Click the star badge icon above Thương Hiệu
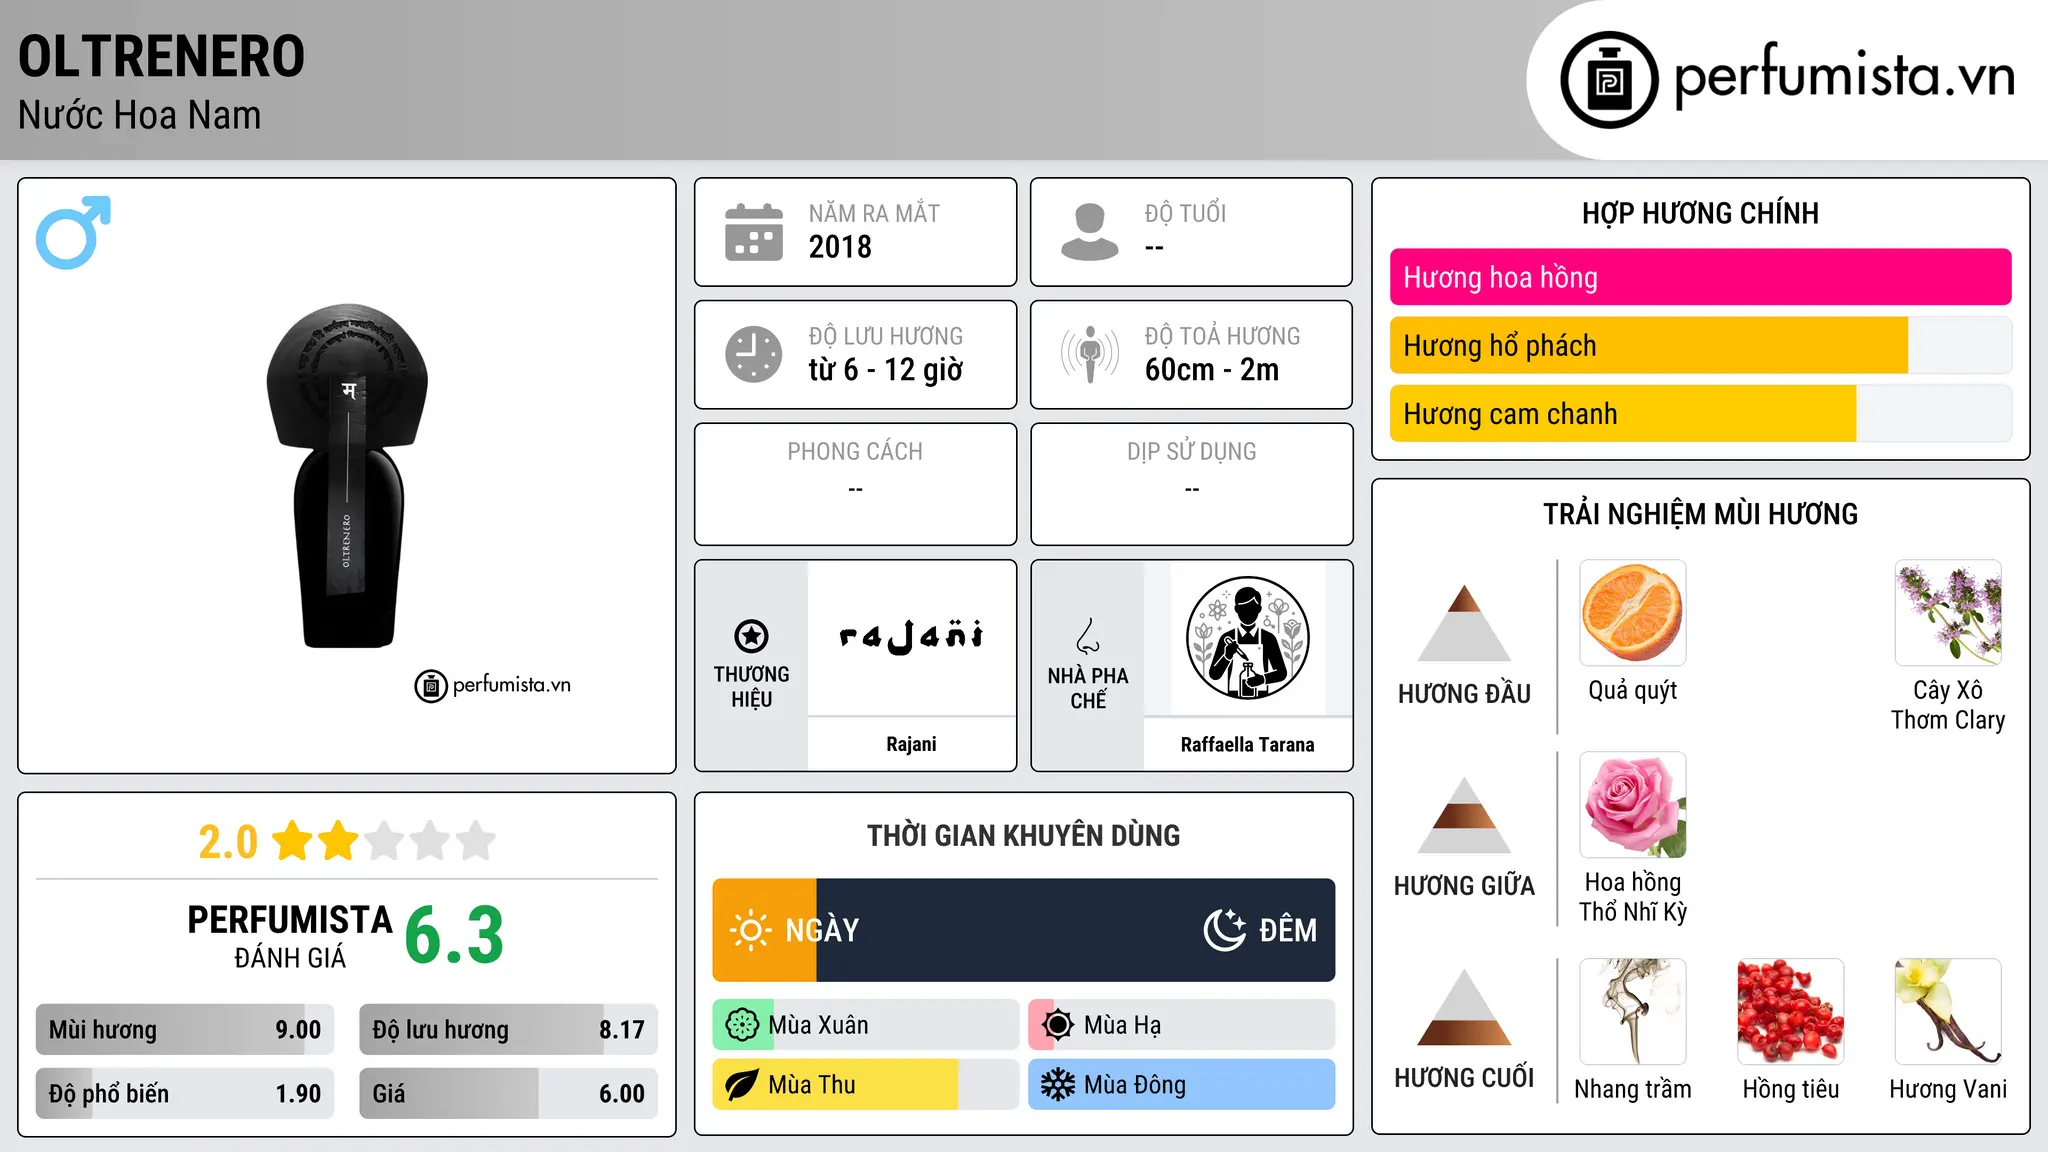The width and height of the screenshot is (2048, 1152). (751, 636)
